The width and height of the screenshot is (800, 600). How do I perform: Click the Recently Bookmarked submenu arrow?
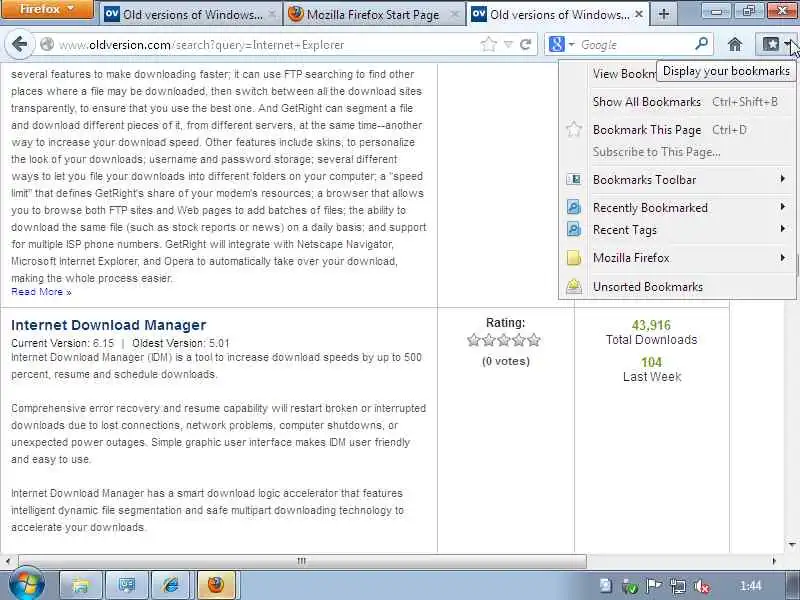tap(783, 207)
